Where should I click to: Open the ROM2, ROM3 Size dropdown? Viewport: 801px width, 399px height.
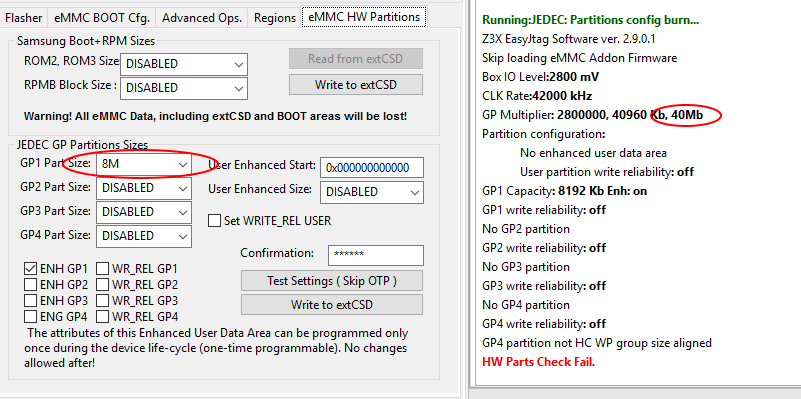pyautogui.click(x=184, y=64)
